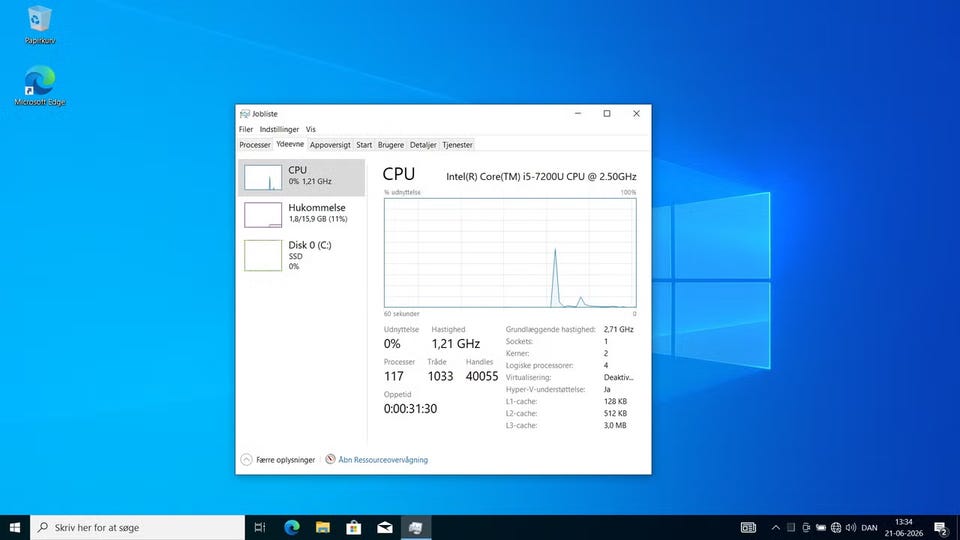This screenshot has width=960, height=540.
Task: Collapse view with Færre oplysninger arrow
Action: tap(246, 460)
